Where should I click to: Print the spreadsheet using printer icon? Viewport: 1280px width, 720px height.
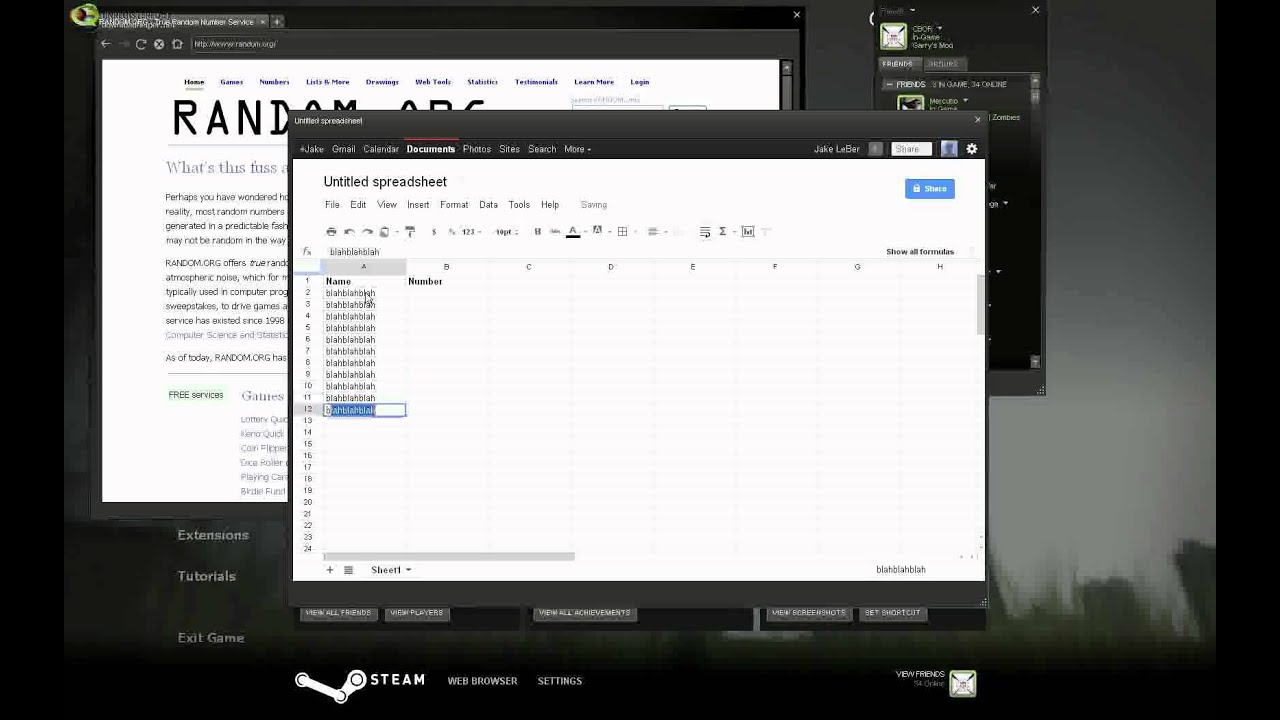[x=332, y=232]
